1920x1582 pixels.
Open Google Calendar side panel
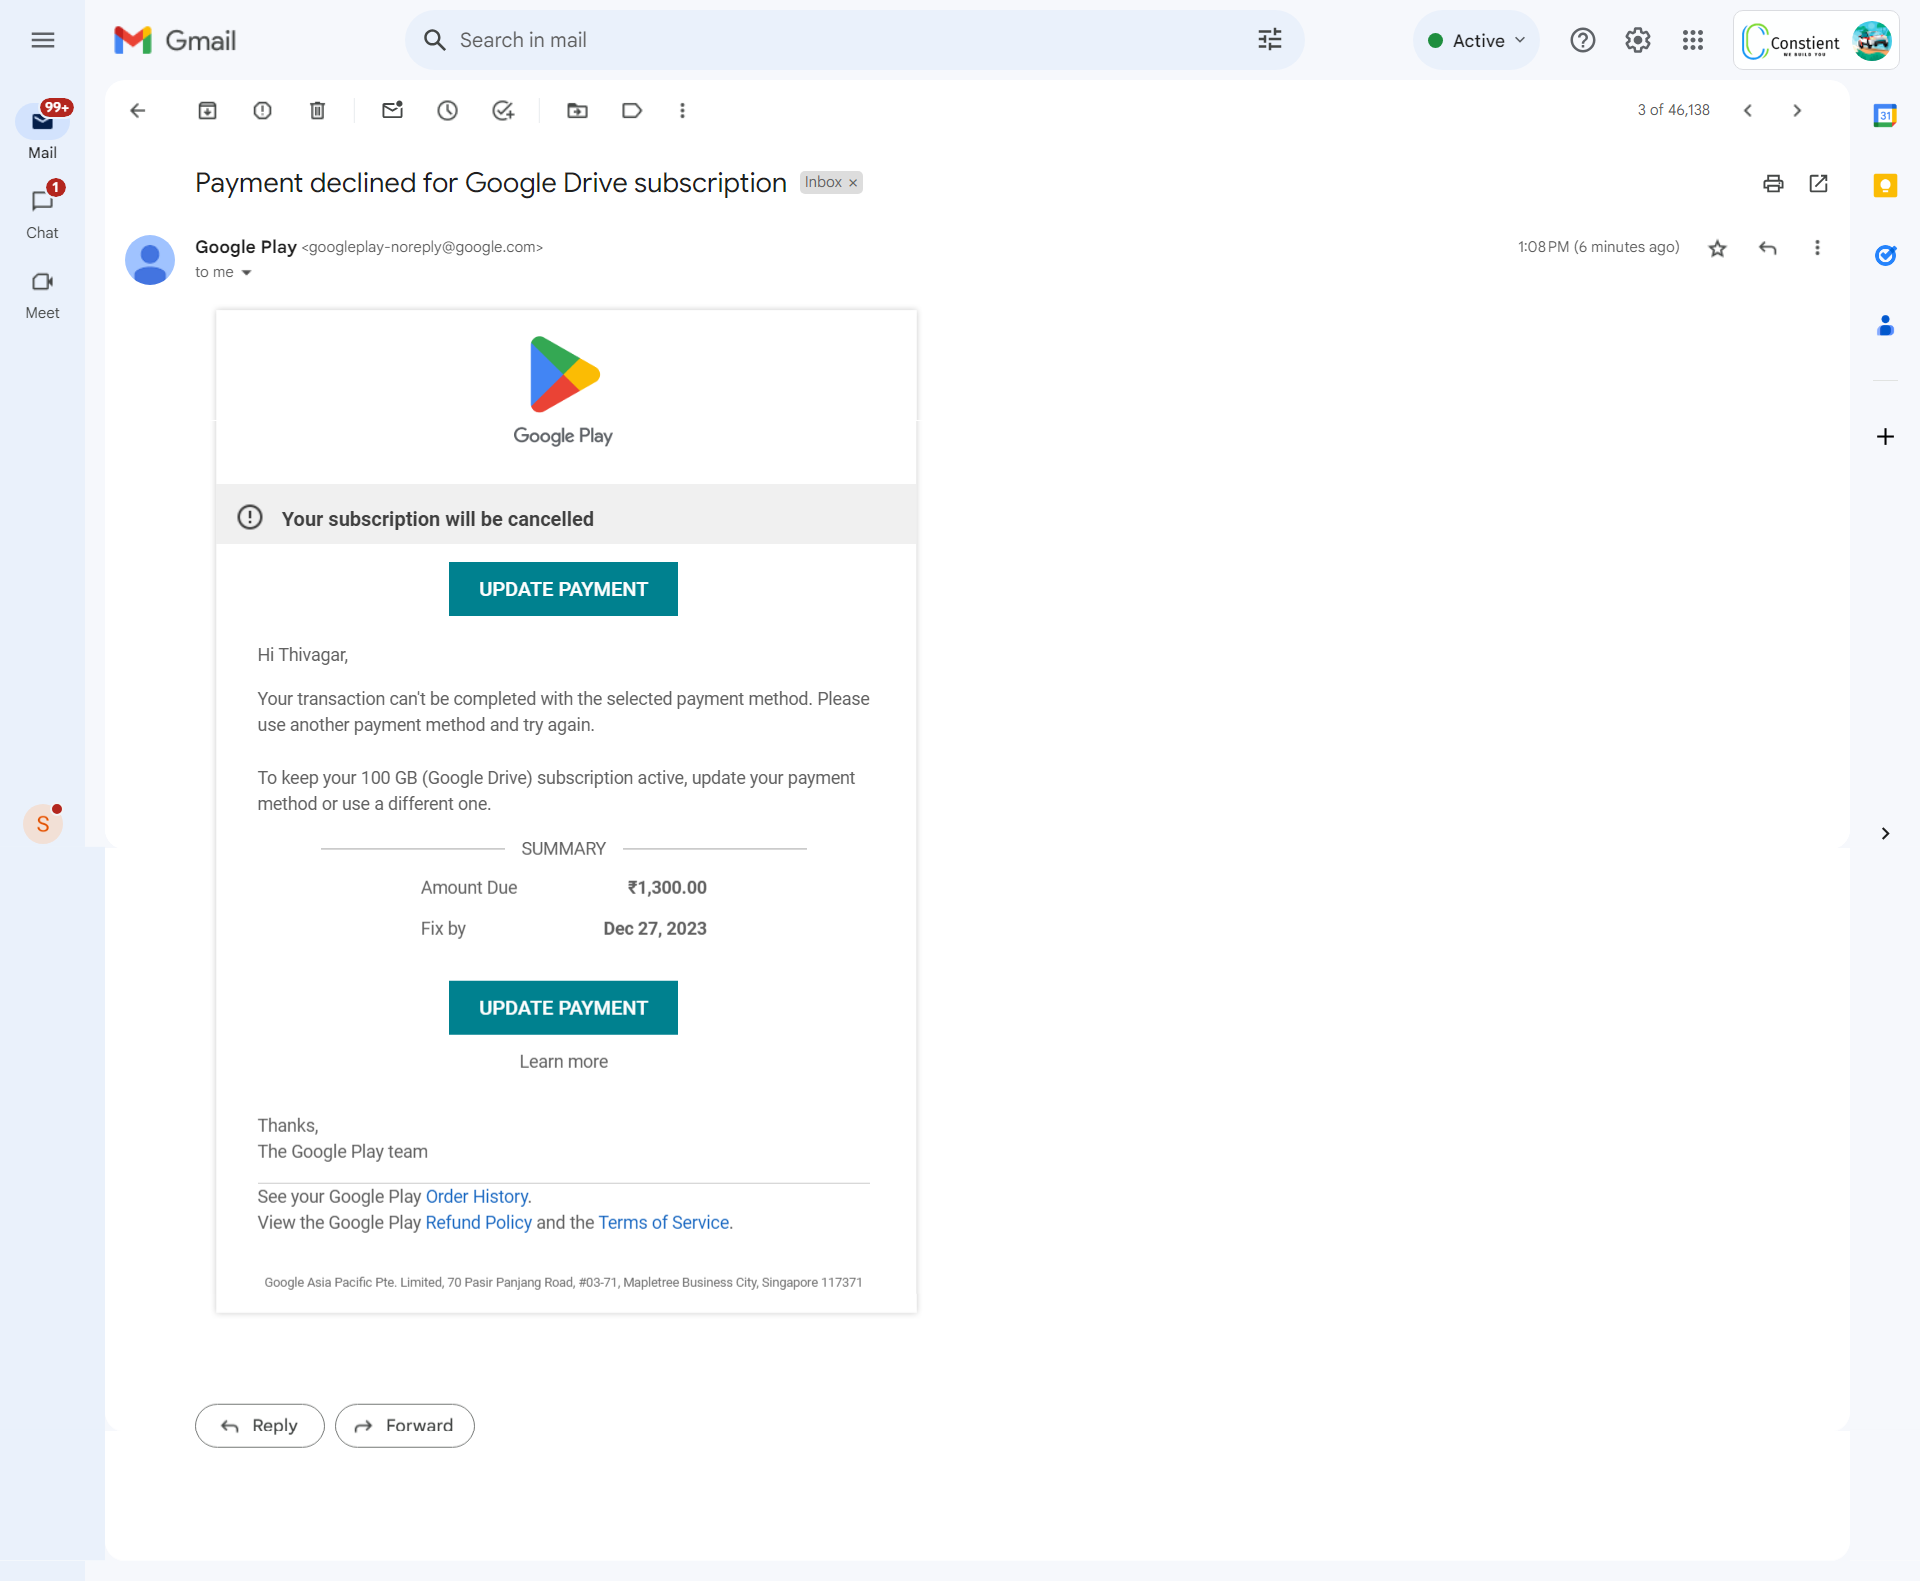coord(1885,116)
